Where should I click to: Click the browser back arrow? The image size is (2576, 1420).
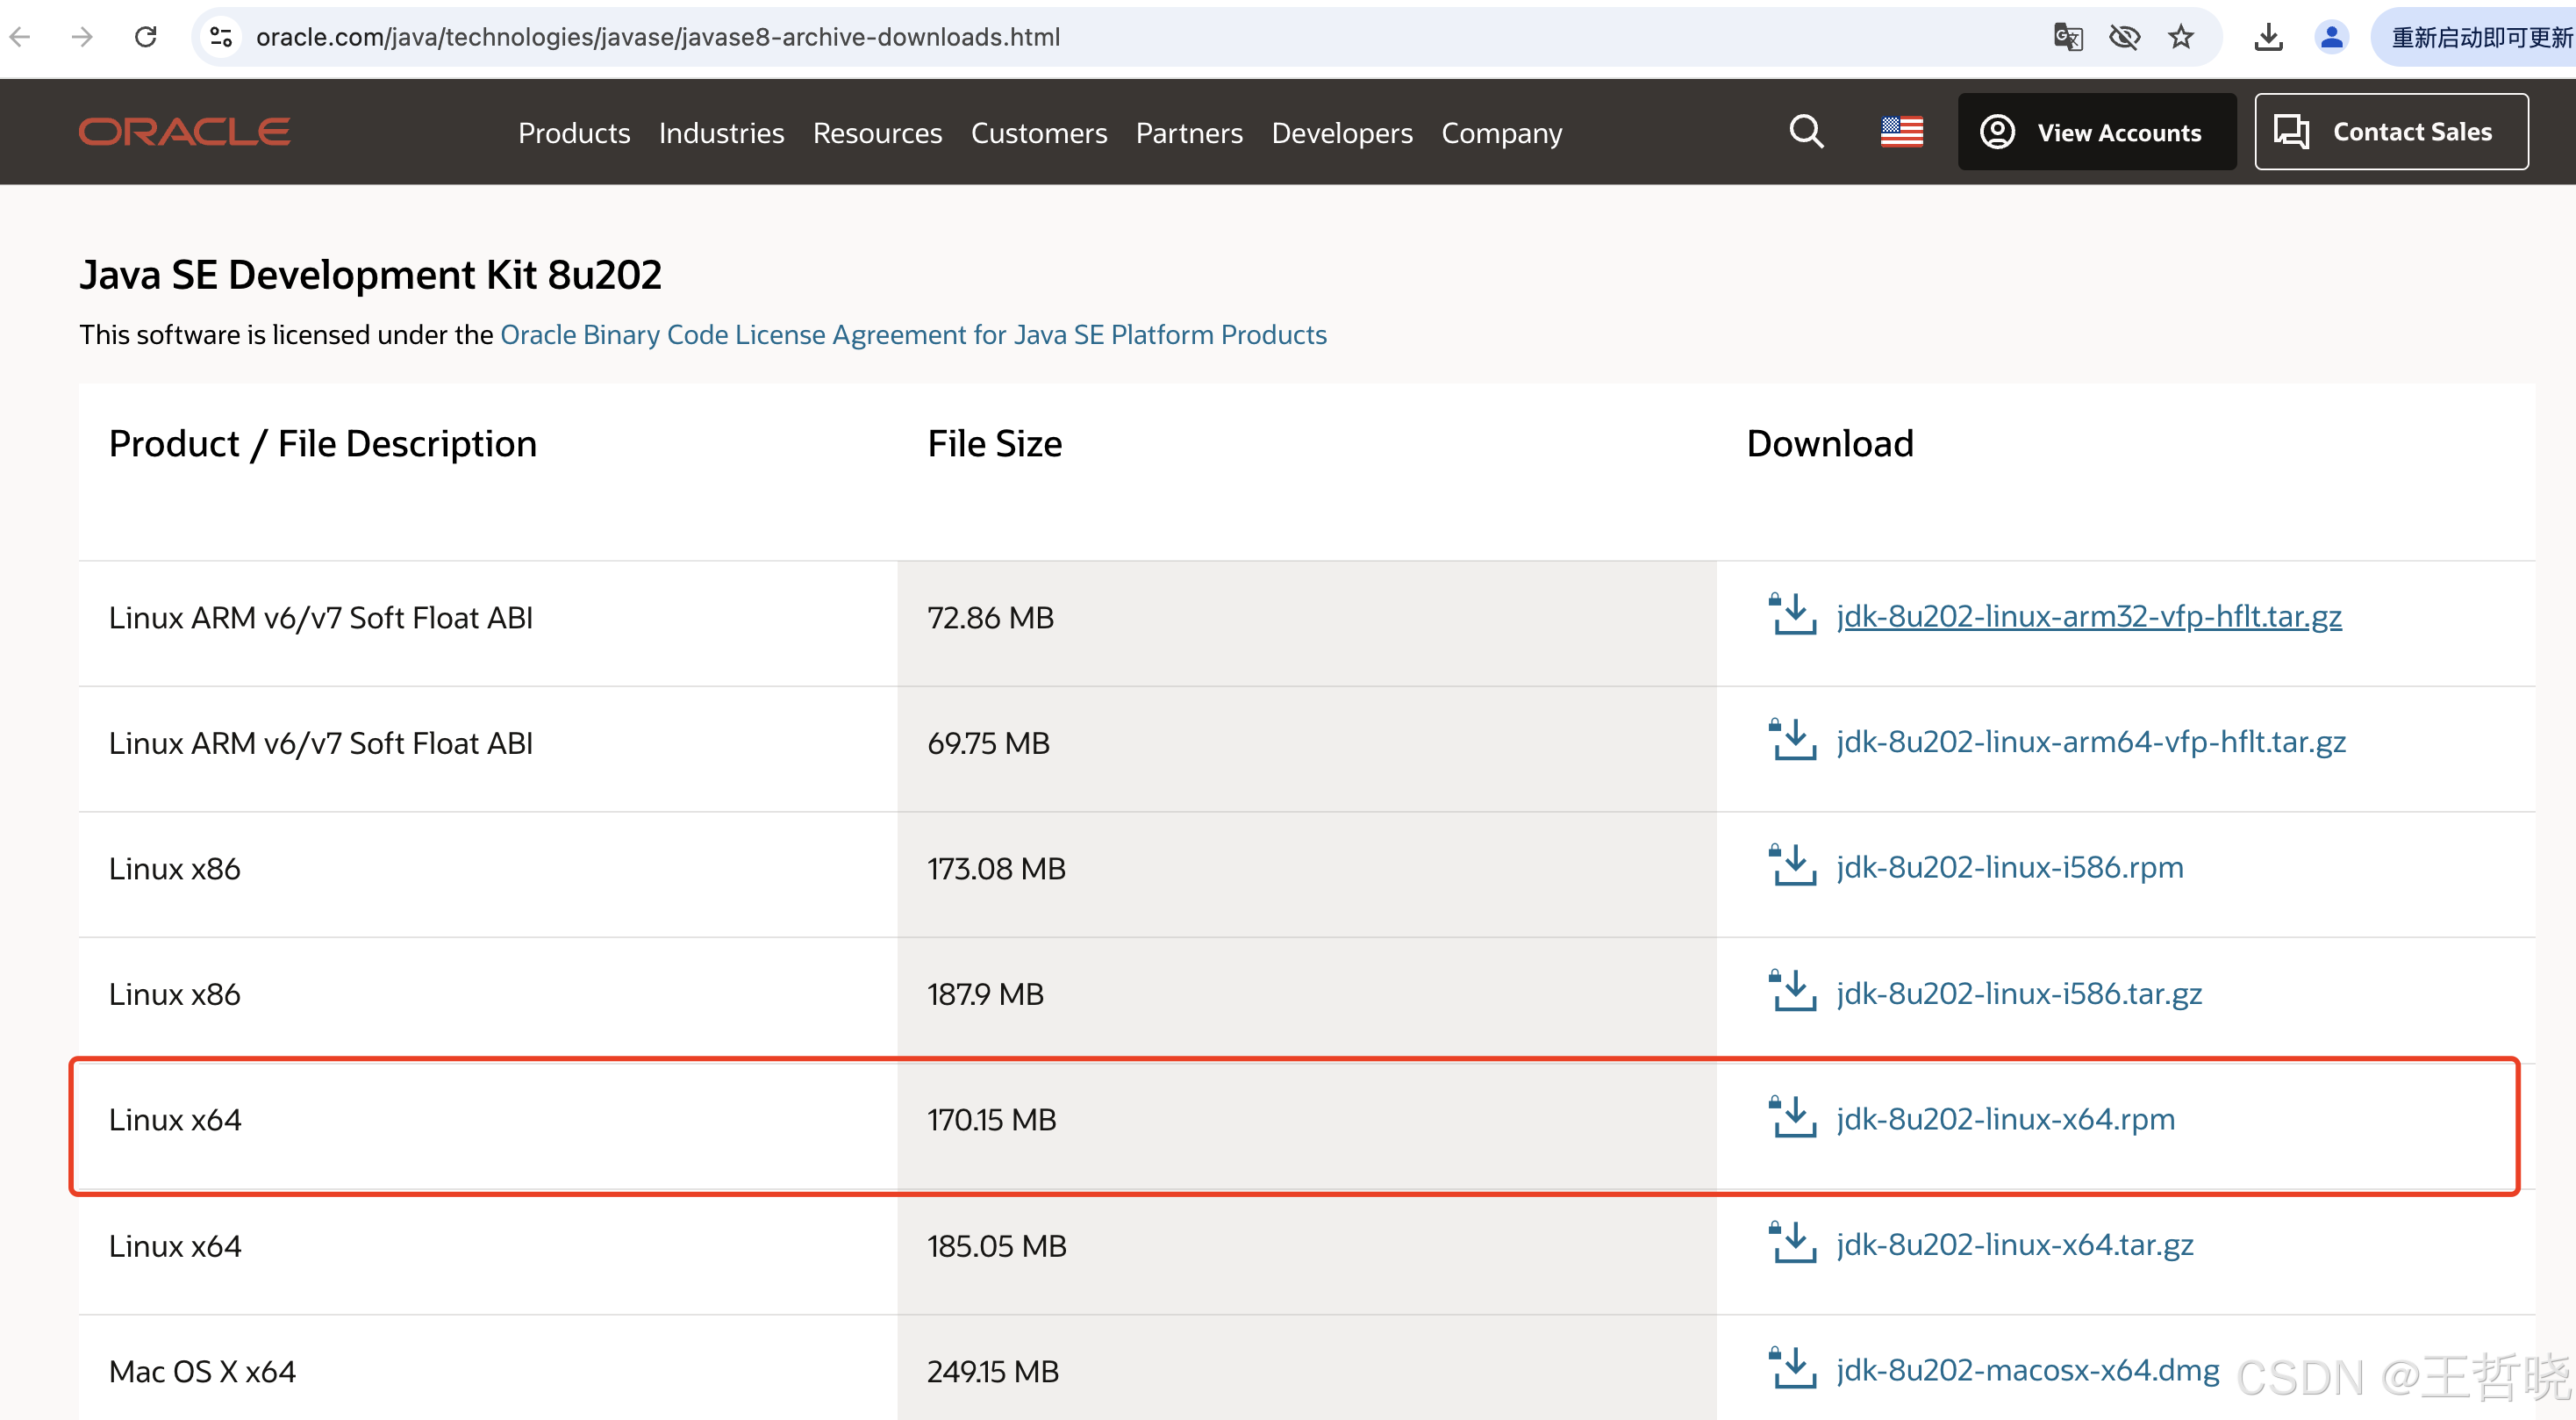tap(20, 38)
